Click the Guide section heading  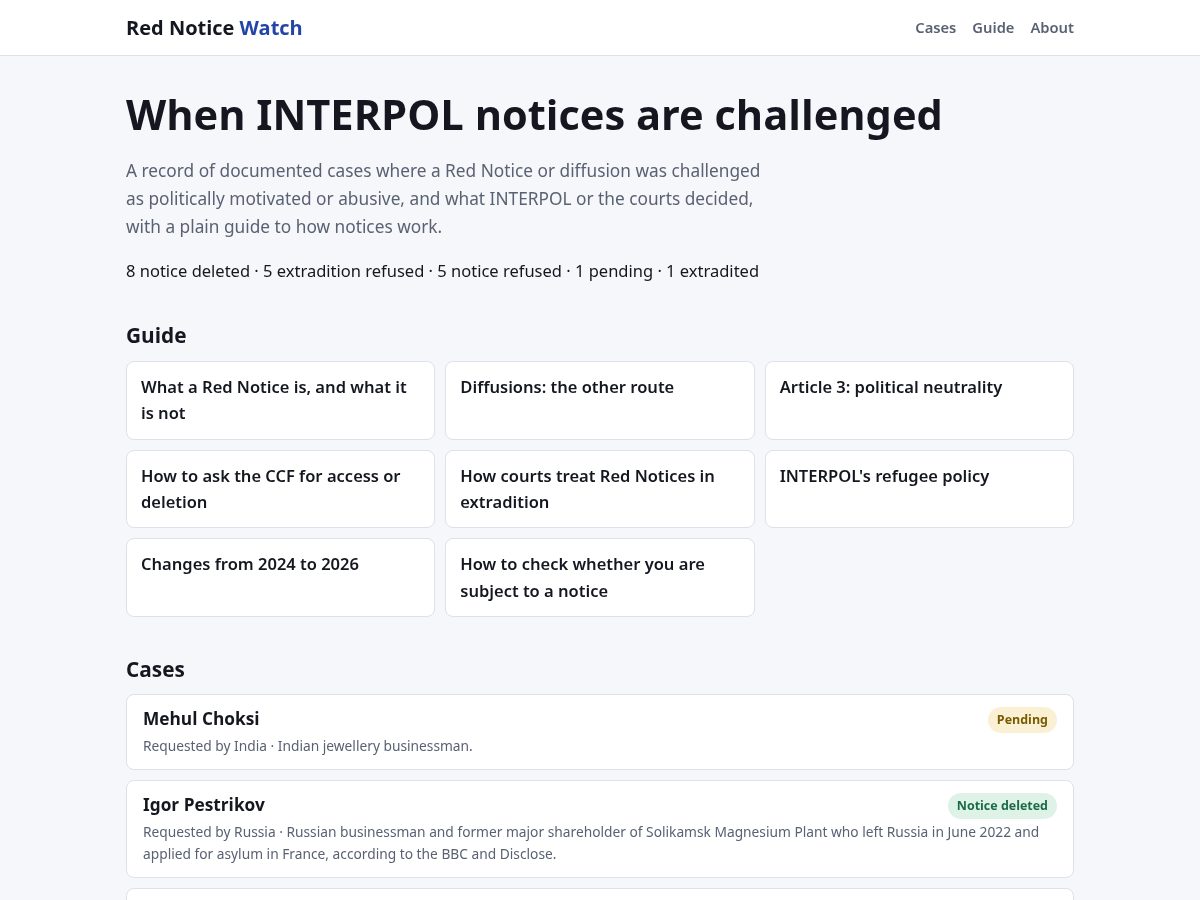156,335
